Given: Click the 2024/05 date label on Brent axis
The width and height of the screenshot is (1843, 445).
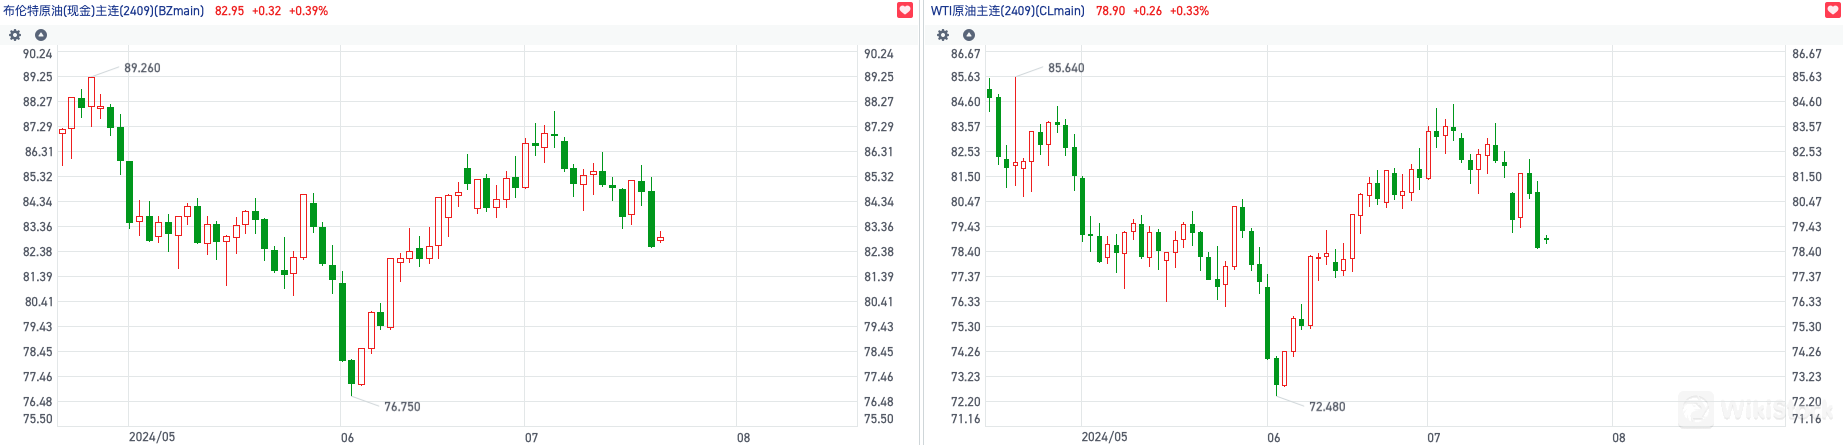Looking at the screenshot, I should click(151, 437).
